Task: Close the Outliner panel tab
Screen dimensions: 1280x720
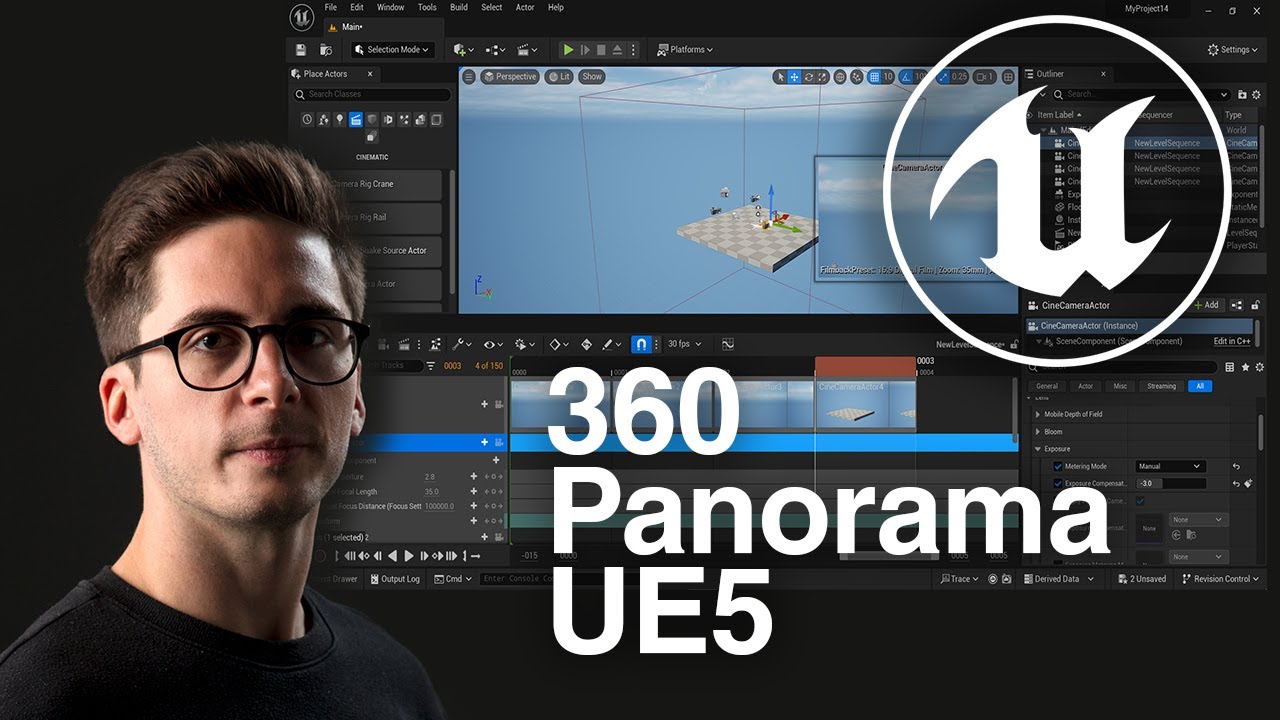Action: coord(1104,74)
